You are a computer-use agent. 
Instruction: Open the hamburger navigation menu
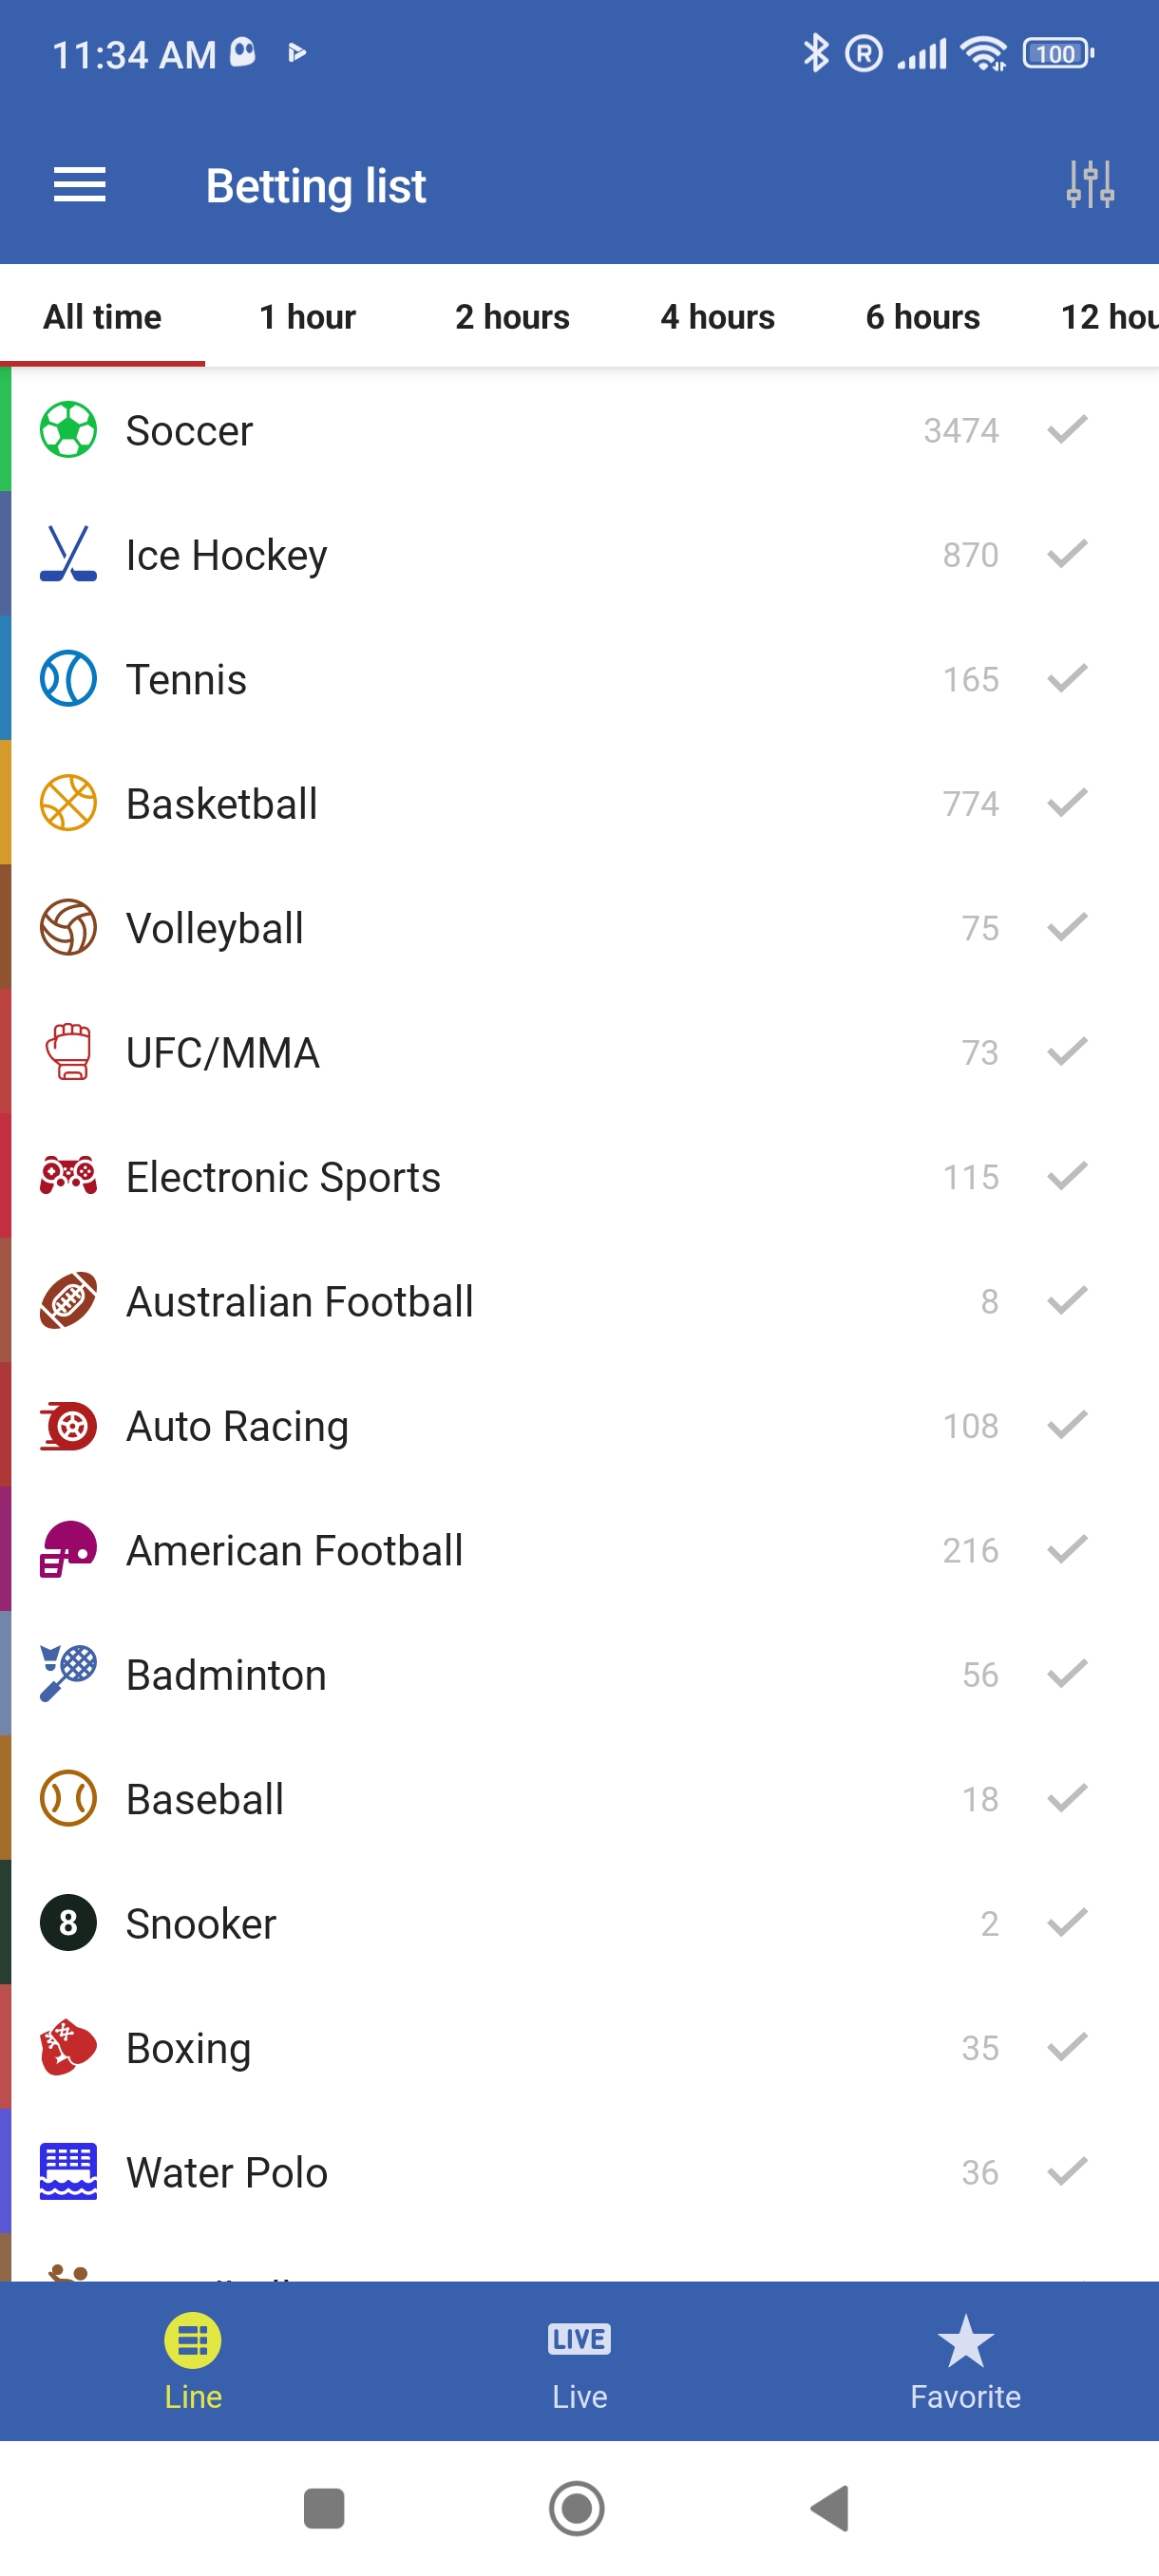click(79, 185)
